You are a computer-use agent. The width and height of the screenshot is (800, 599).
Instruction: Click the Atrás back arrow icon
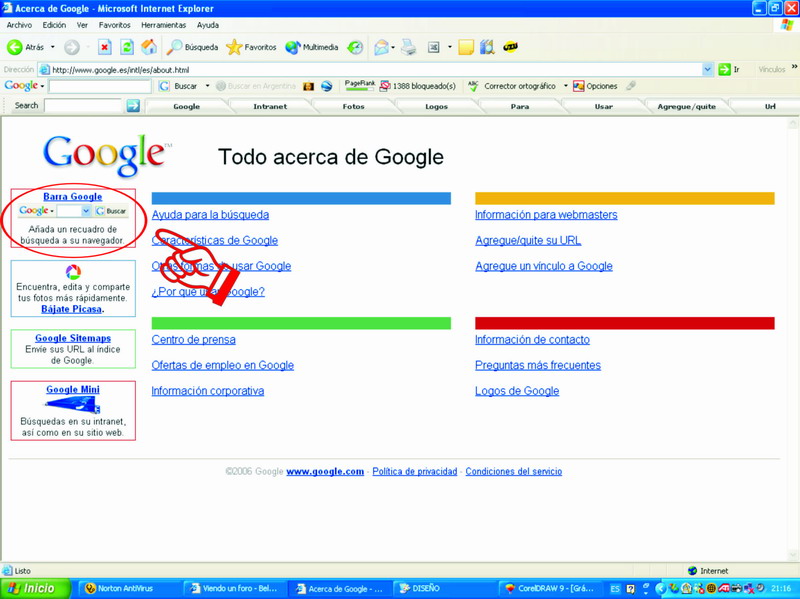tap(15, 47)
